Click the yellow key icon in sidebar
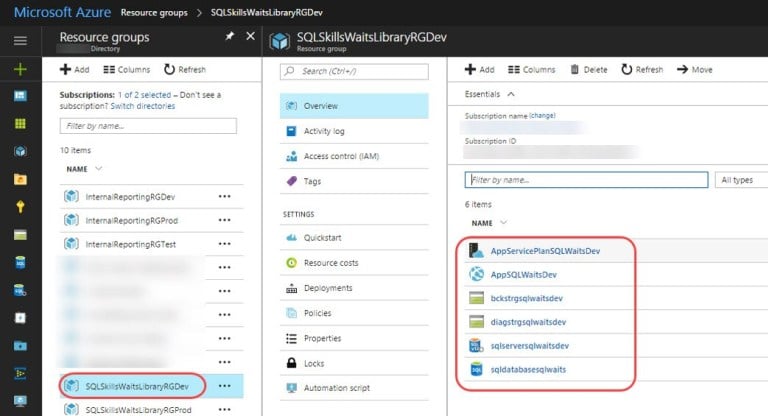768x416 pixels. 20,206
